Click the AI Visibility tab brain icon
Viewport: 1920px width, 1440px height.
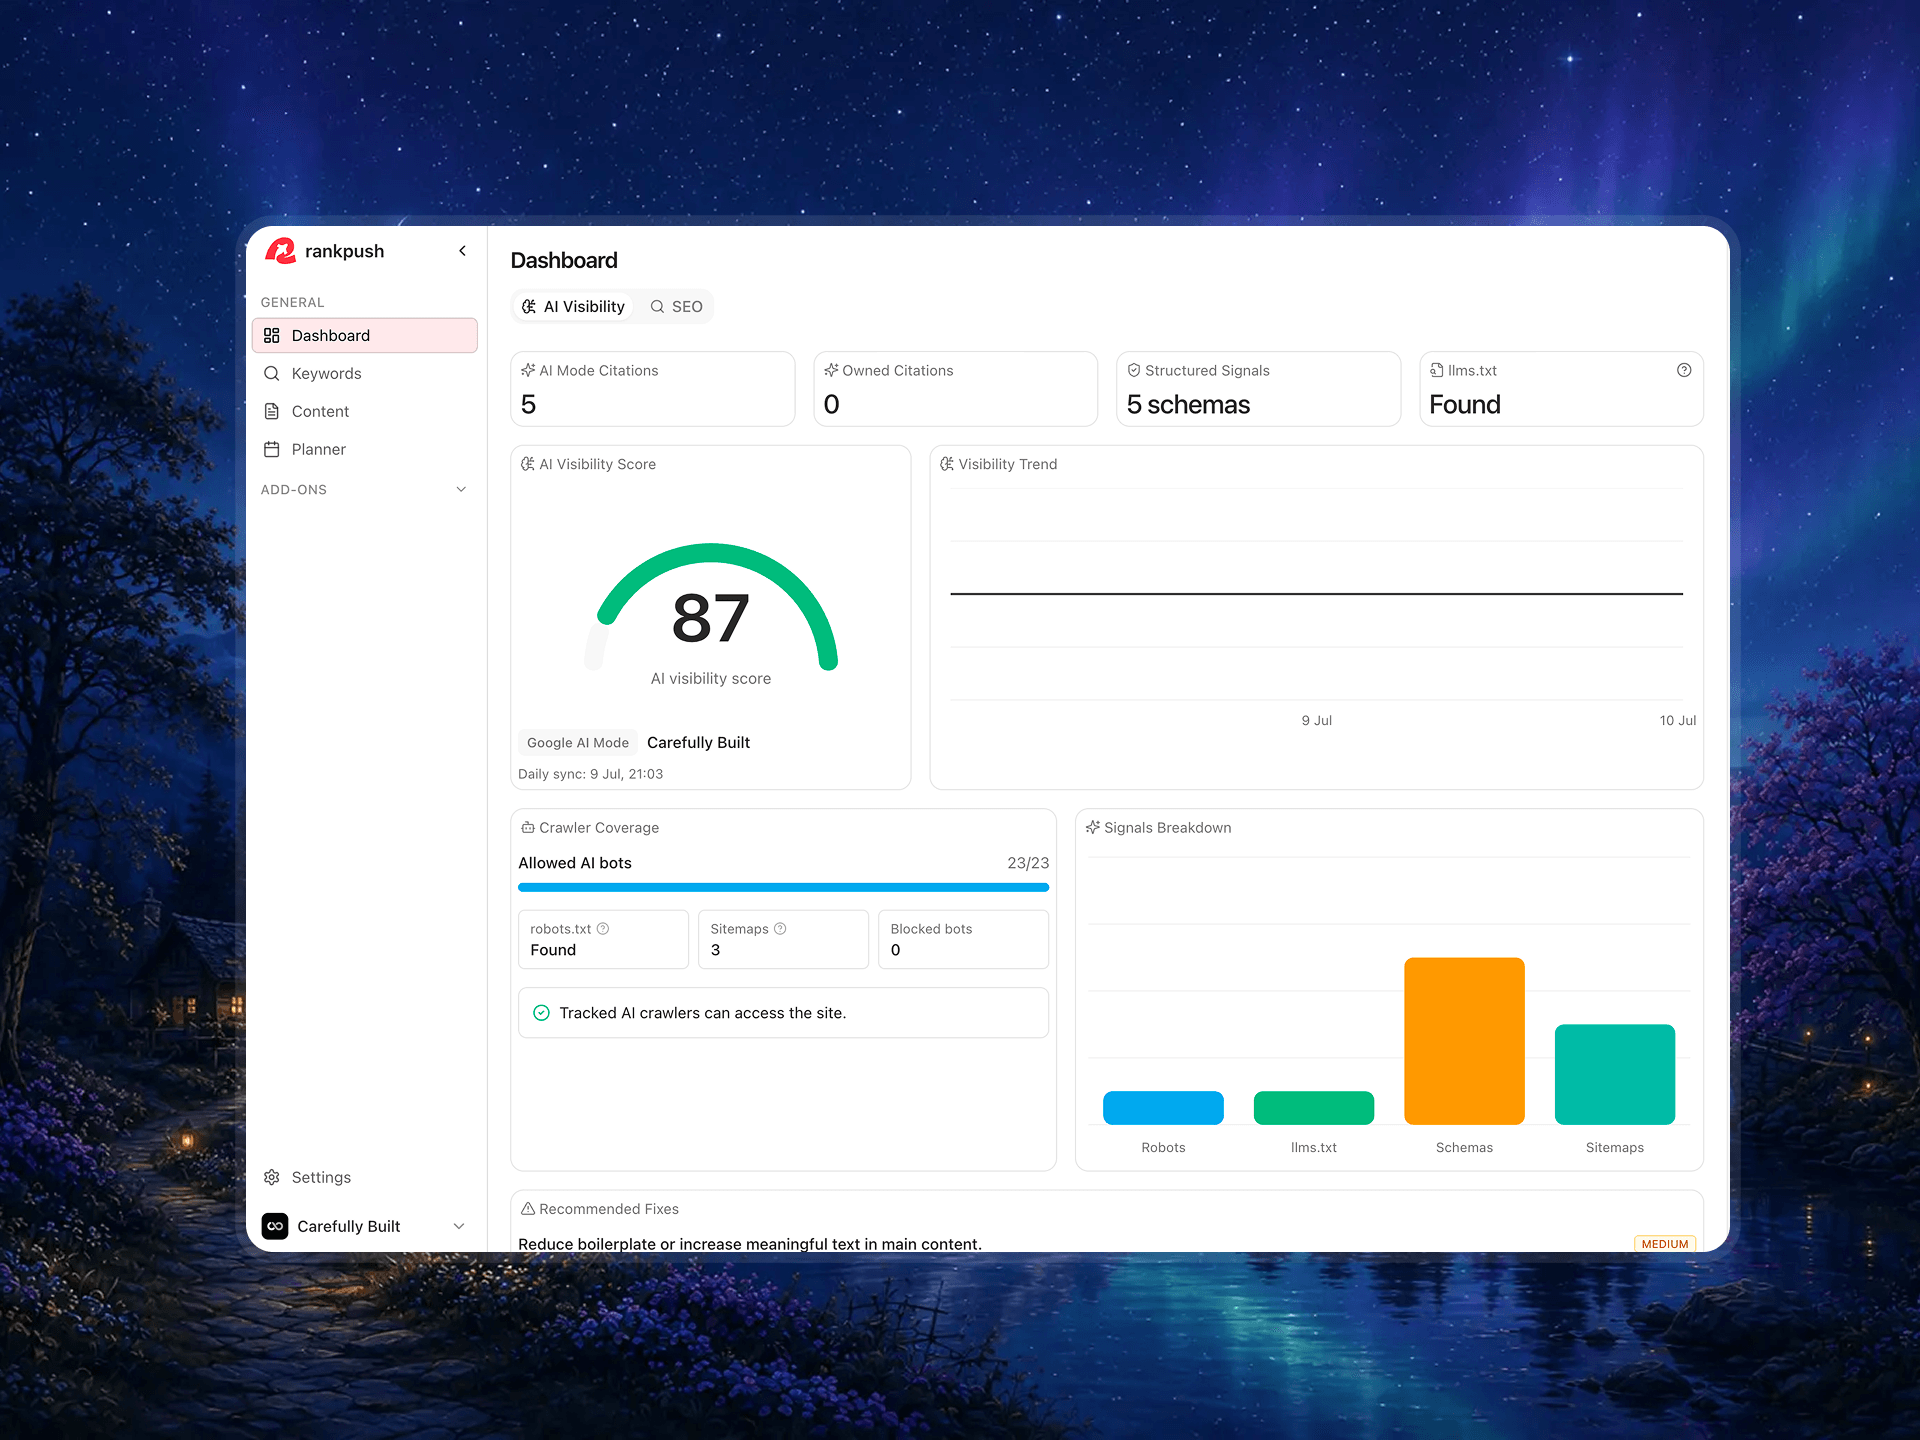(529, 307)
